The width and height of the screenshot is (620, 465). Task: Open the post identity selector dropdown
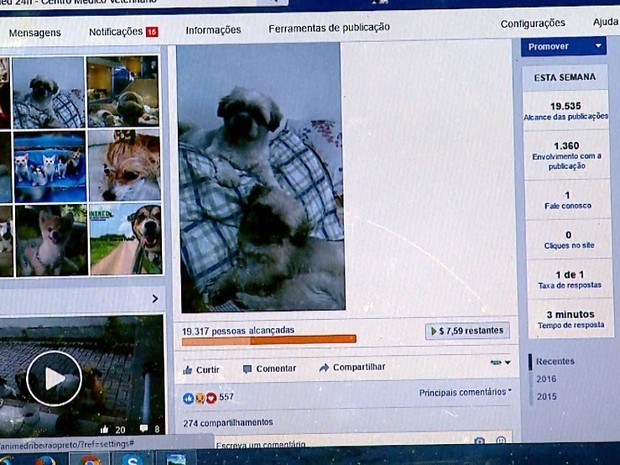click(500, 362)
